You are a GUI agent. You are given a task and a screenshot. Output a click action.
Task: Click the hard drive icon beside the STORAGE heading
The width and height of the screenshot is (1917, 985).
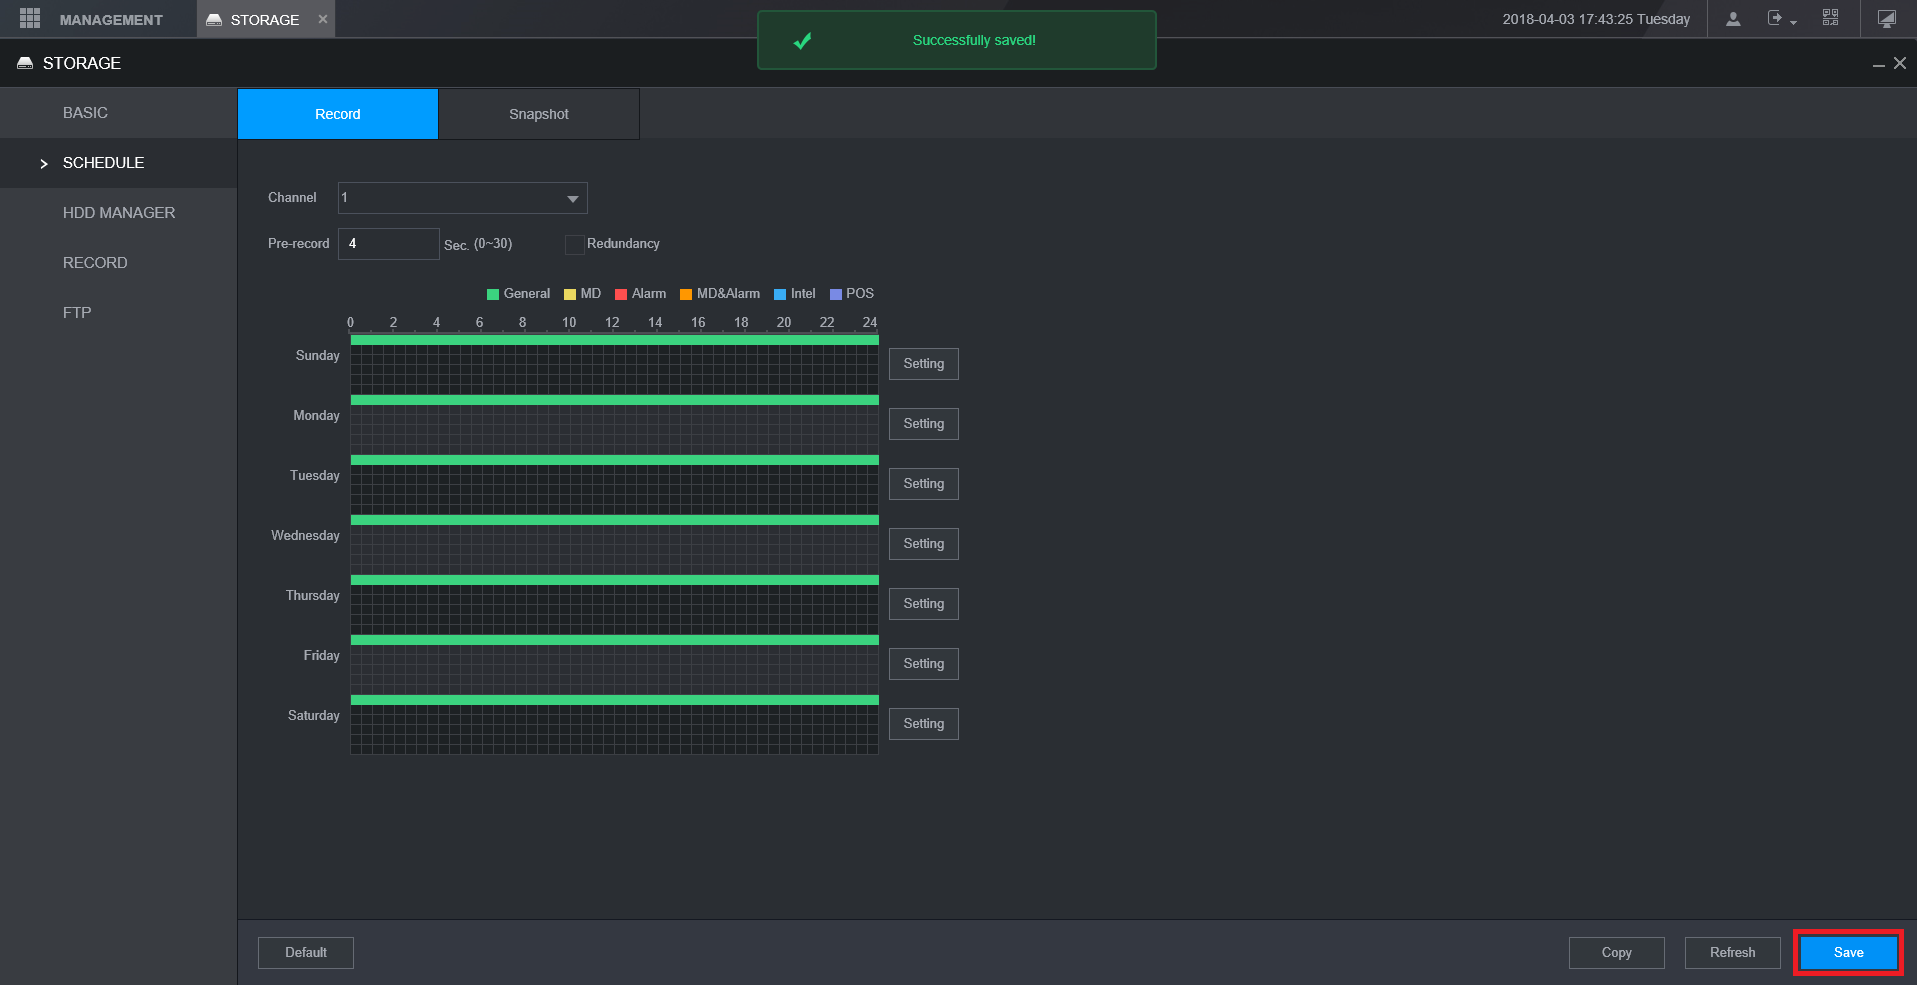[25, 63]
